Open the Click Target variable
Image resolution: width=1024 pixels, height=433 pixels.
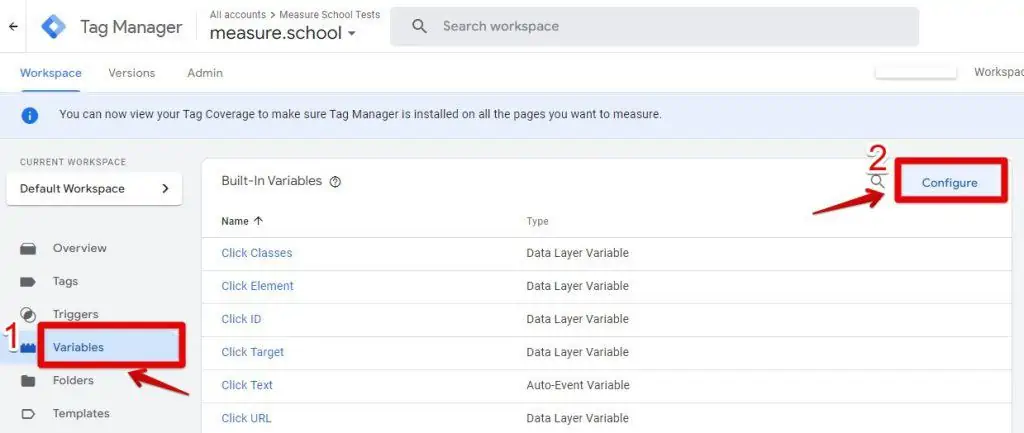253,352
